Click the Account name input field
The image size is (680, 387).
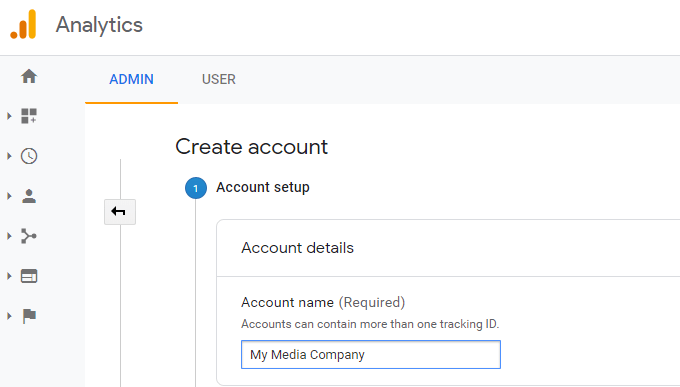371,354
